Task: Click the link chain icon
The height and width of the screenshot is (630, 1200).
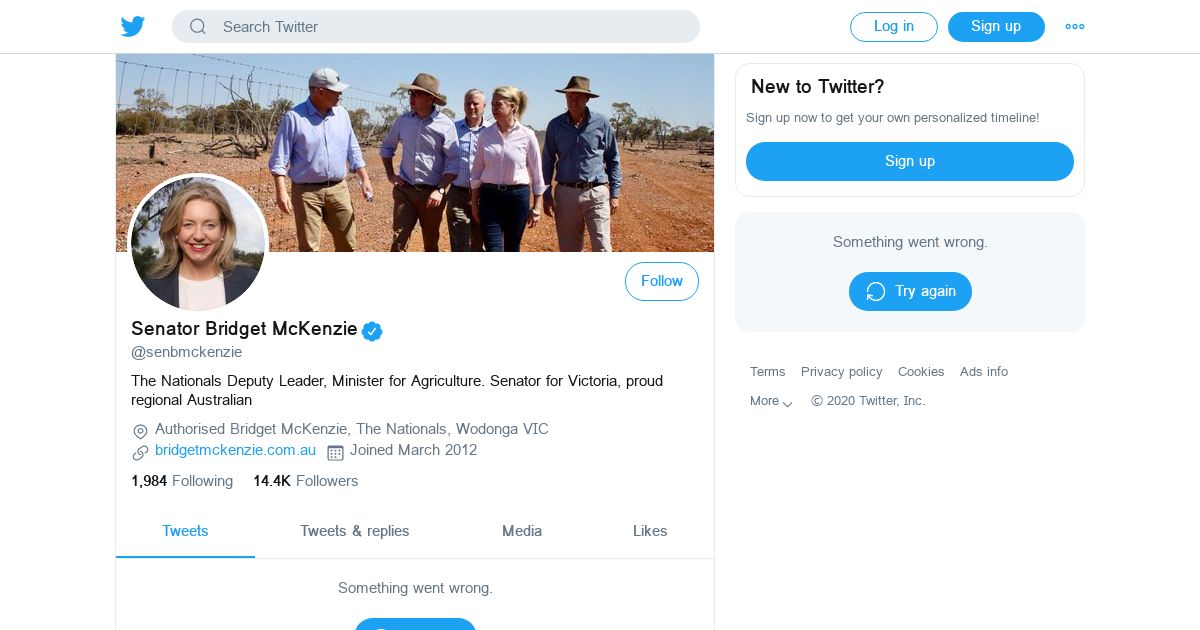Action: tap(140, 452)
